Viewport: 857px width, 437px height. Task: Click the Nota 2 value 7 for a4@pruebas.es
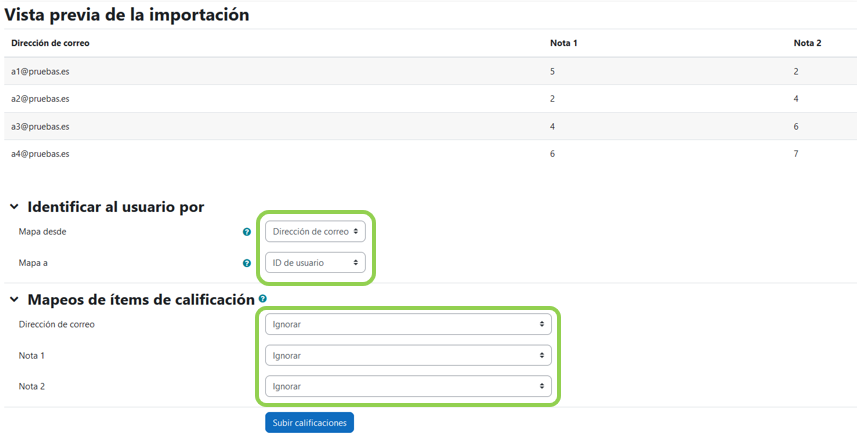[796, 154]
